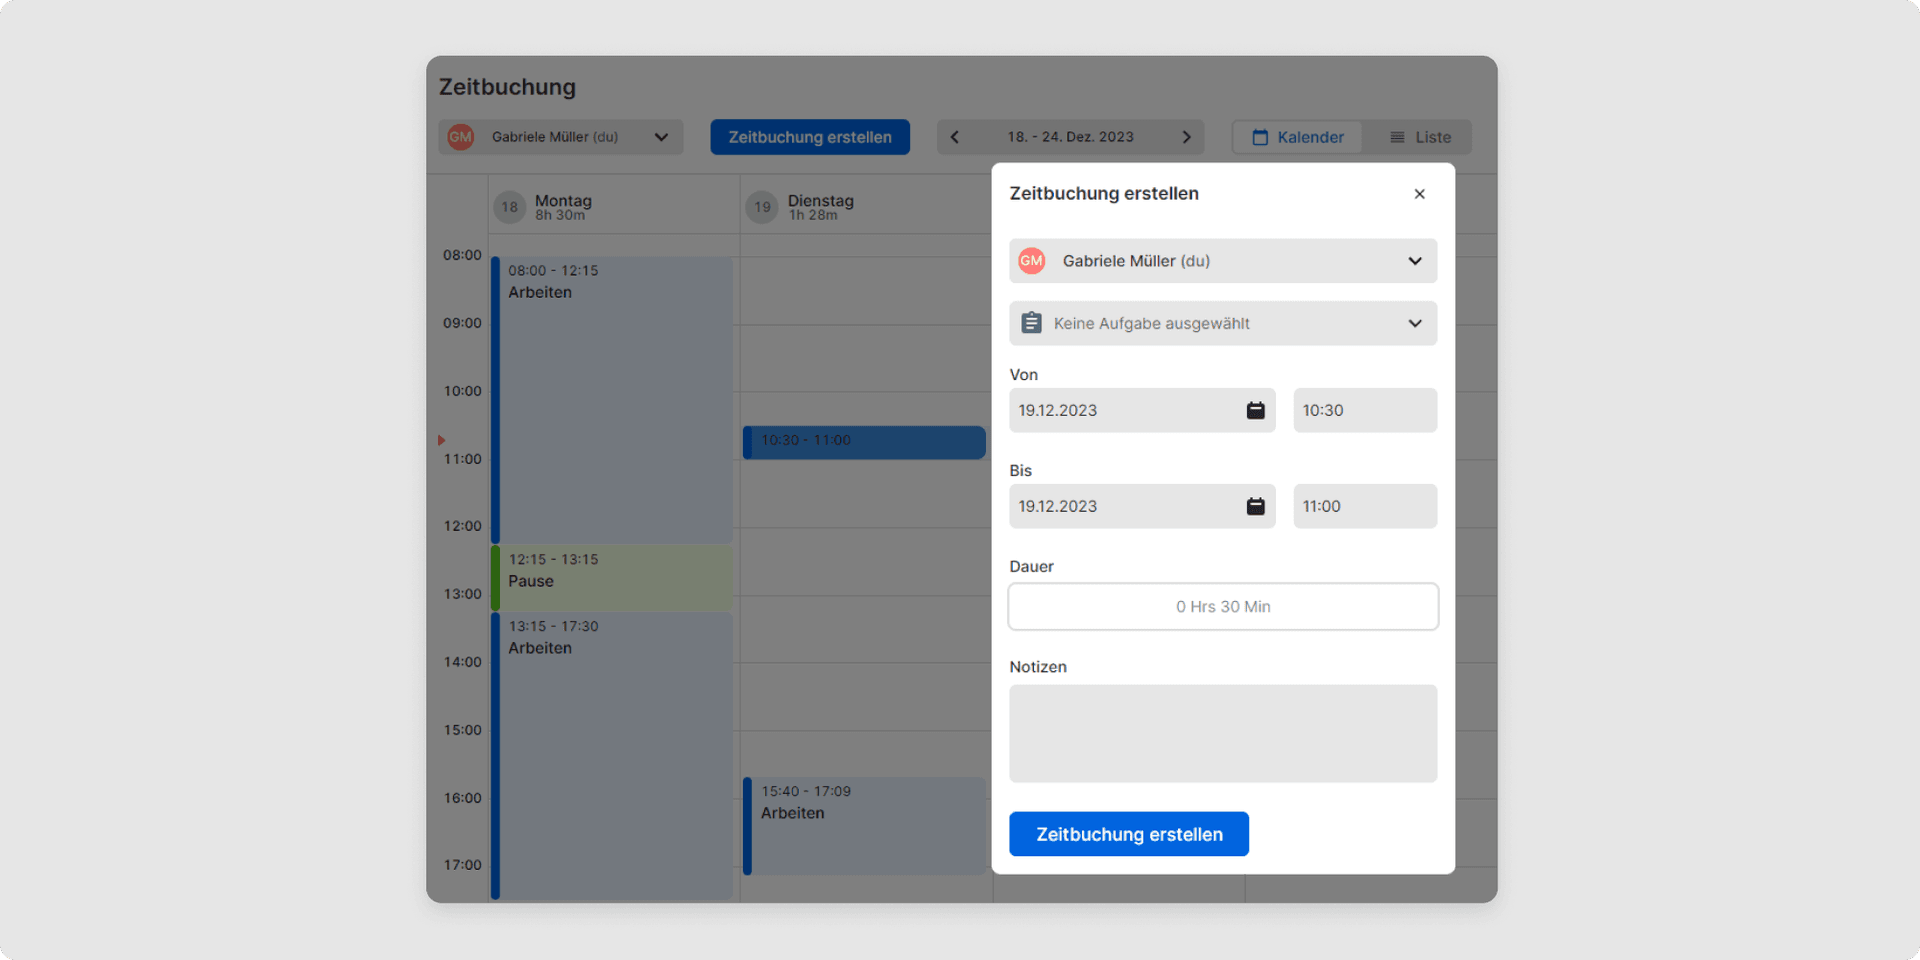Click day number 19 badge for Dienstag

click(x=762, y=207)
